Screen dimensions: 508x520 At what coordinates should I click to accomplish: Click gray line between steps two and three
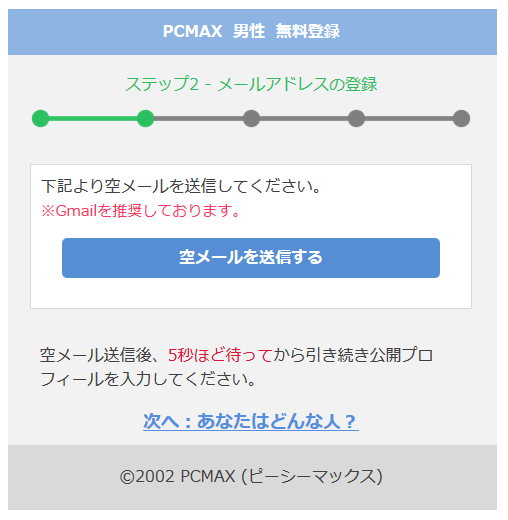(x=198, y=118)
